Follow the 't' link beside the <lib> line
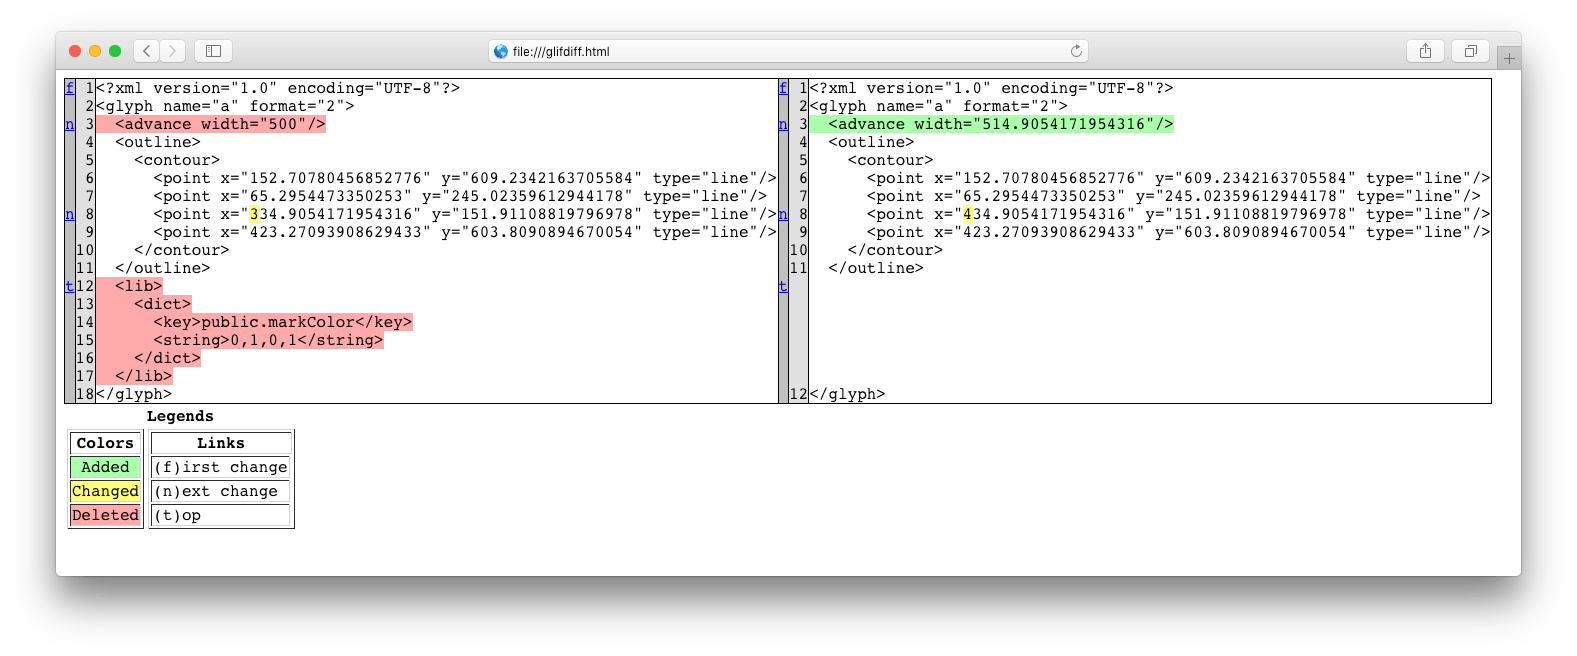 69,286
